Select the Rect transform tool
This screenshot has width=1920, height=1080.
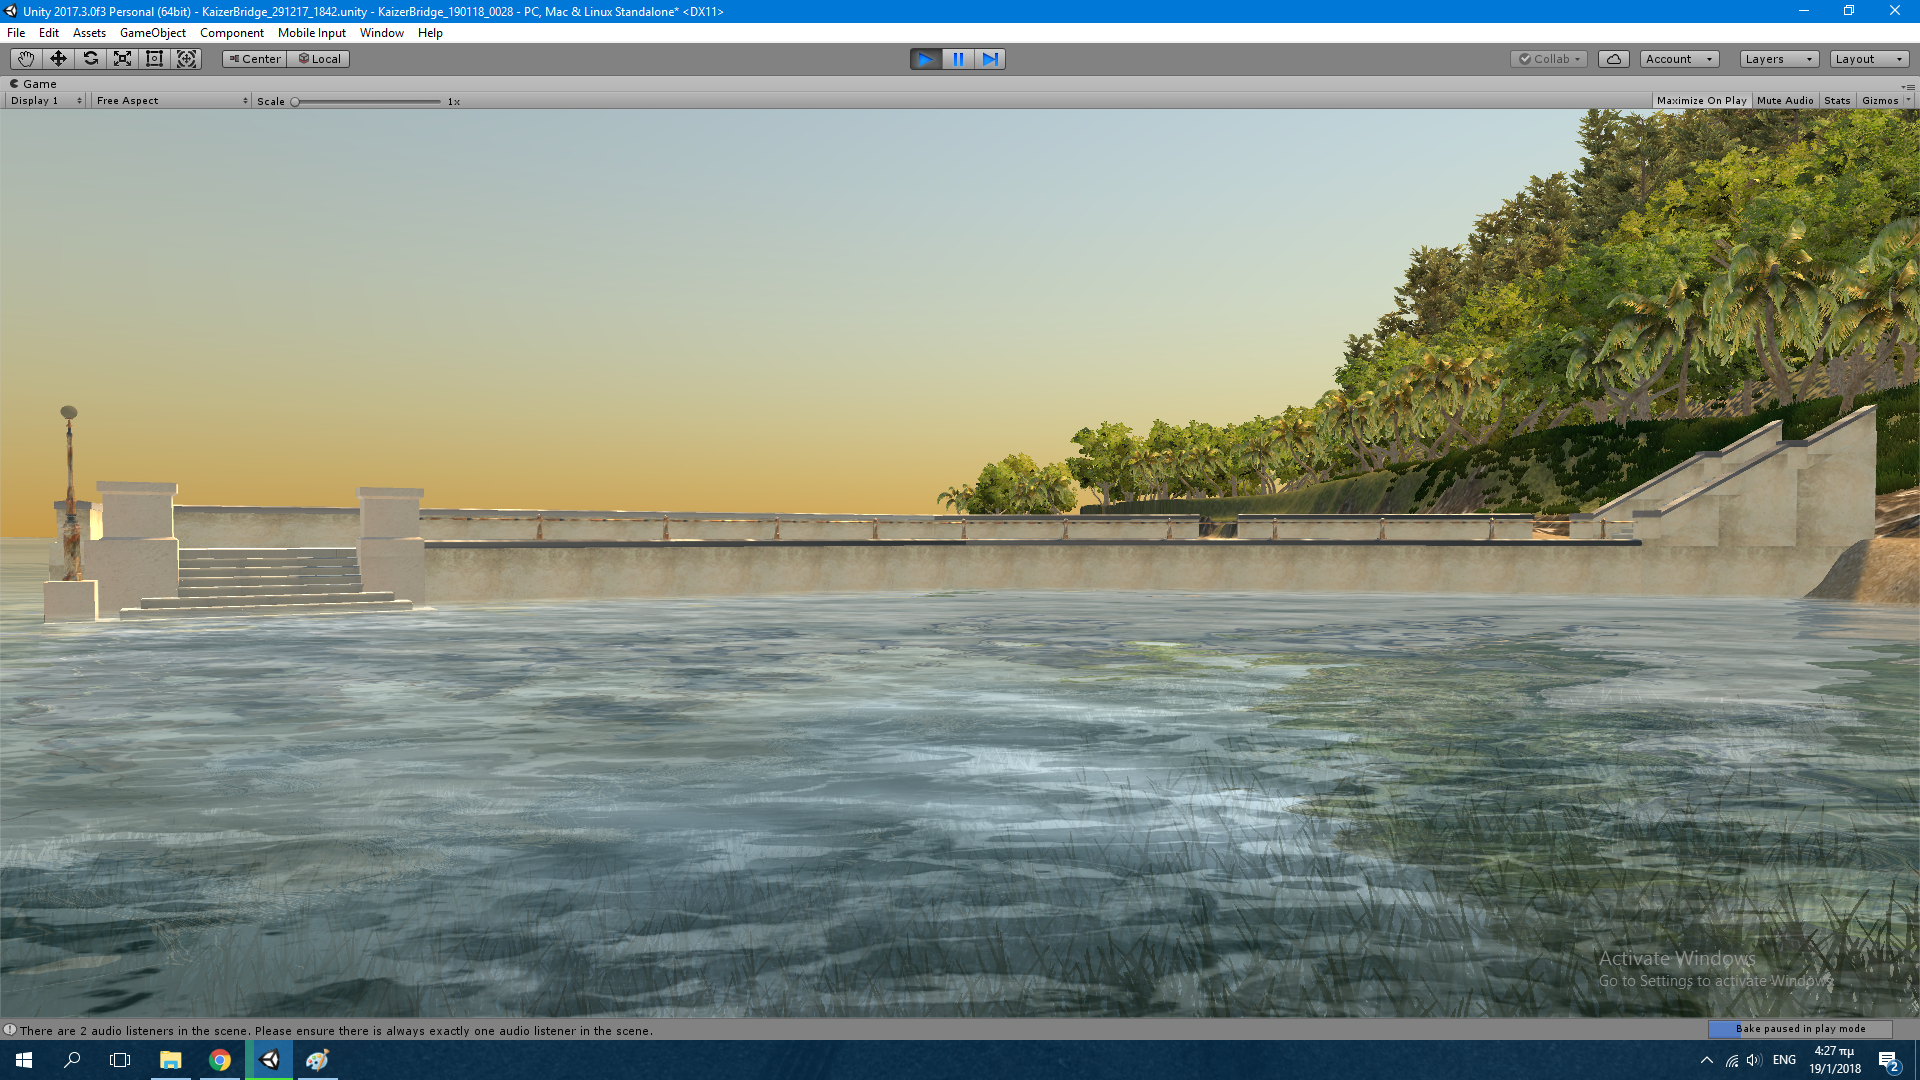coord(154,59)
